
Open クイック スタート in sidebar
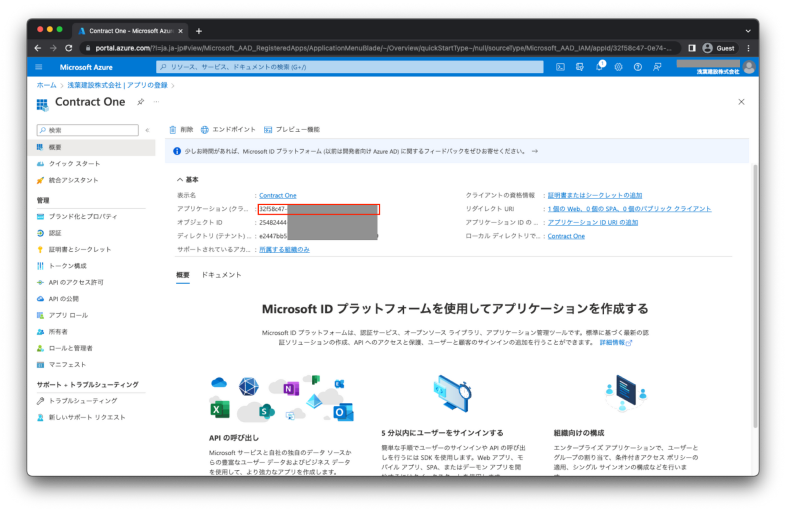[x=74, y=163]
